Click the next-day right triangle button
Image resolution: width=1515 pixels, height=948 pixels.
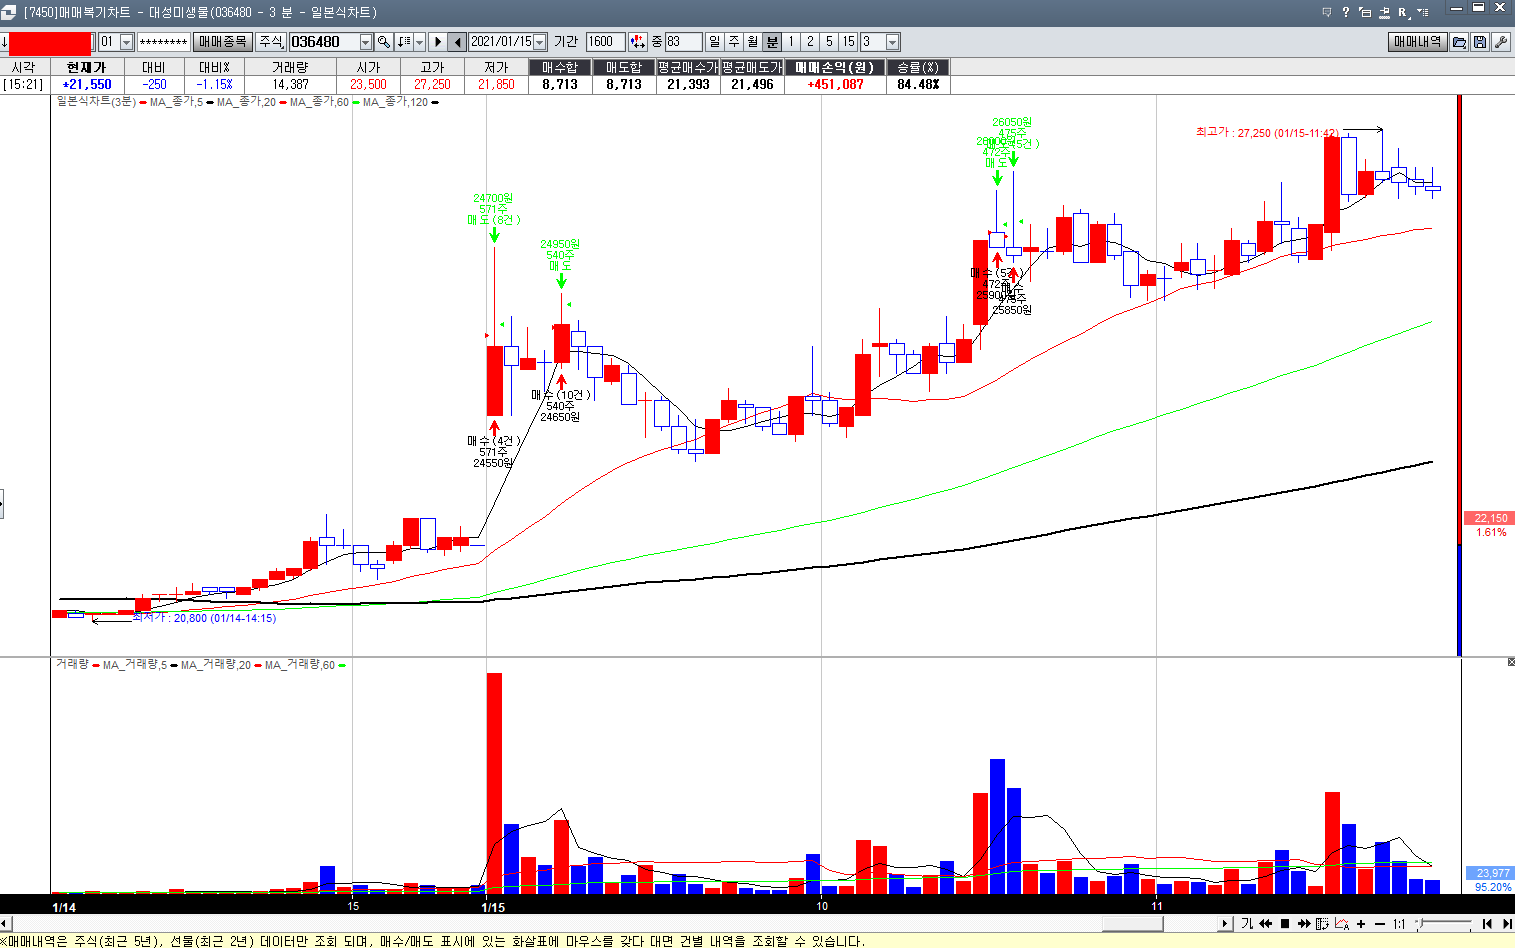click(437, 42)
